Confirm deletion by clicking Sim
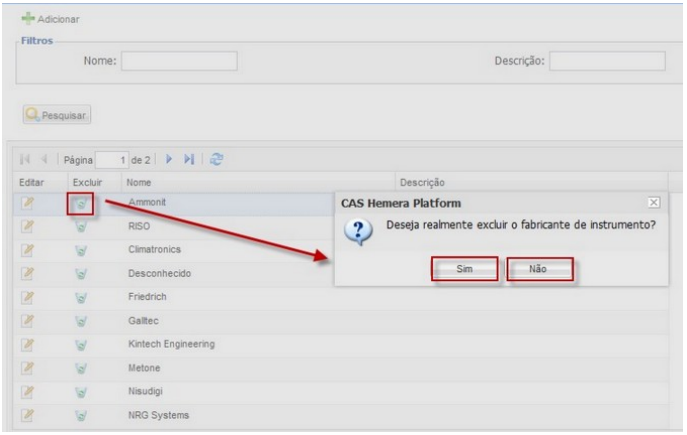Screen dimensions: 687x435 pyautogui.click(x=464, y=270)
